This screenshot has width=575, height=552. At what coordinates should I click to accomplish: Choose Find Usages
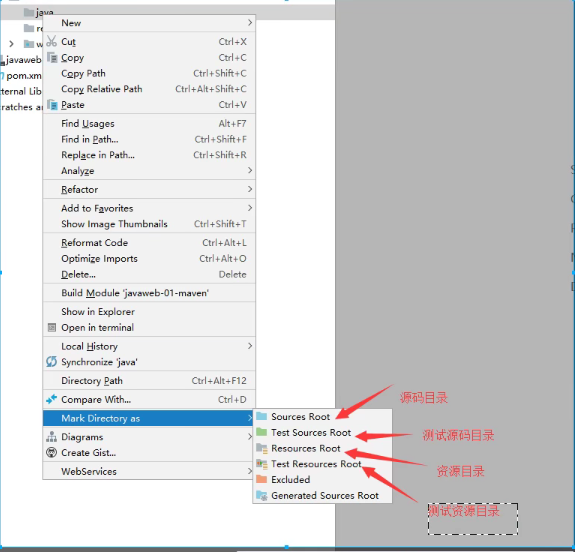tap(149, 124)
